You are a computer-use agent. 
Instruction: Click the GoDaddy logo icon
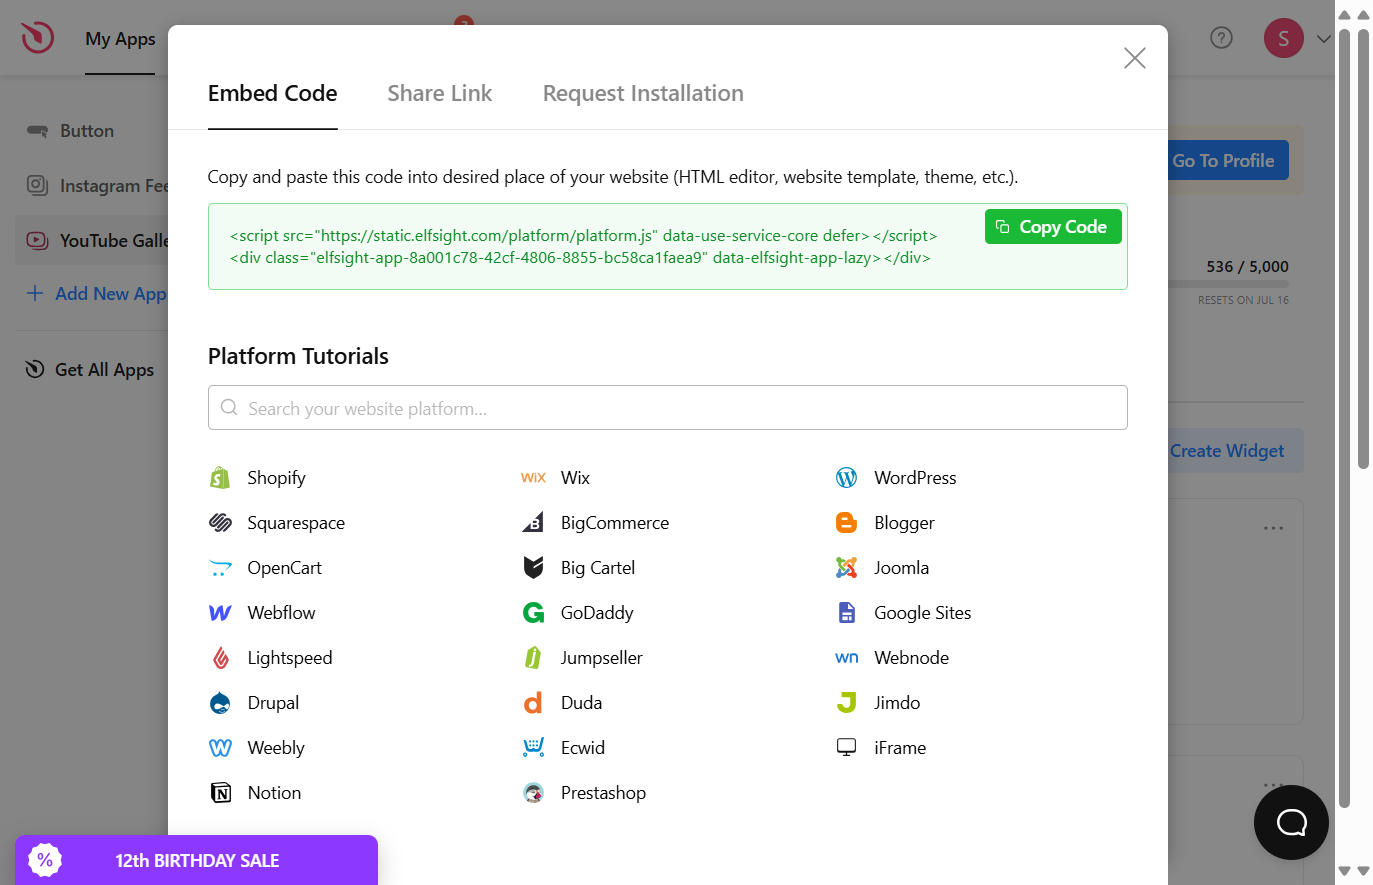pyautogui.click(x=533, y=613)
